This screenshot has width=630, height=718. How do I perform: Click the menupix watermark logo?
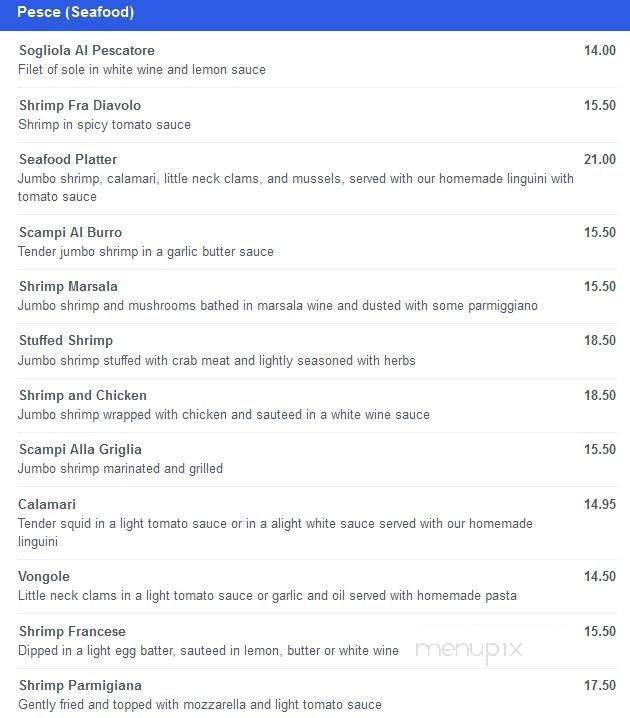tap(469, 650)
